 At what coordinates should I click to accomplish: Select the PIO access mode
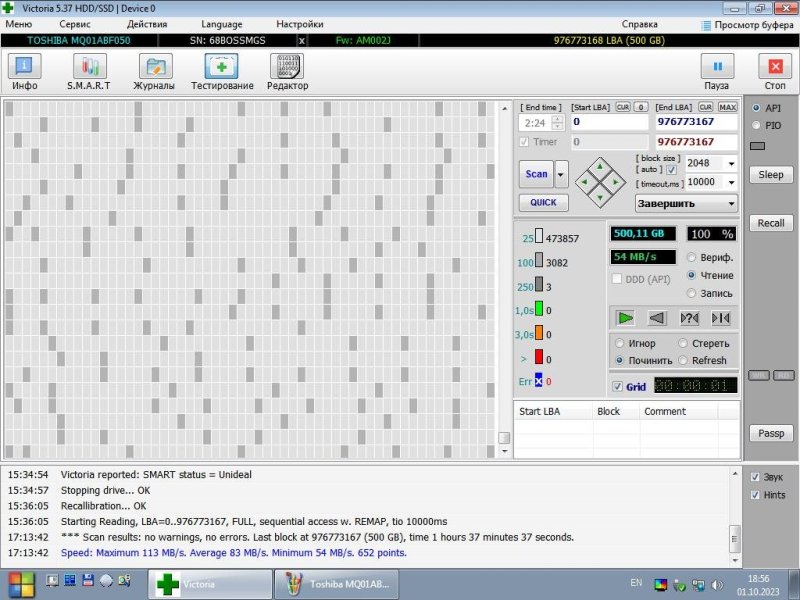click(x=757, y=125)
